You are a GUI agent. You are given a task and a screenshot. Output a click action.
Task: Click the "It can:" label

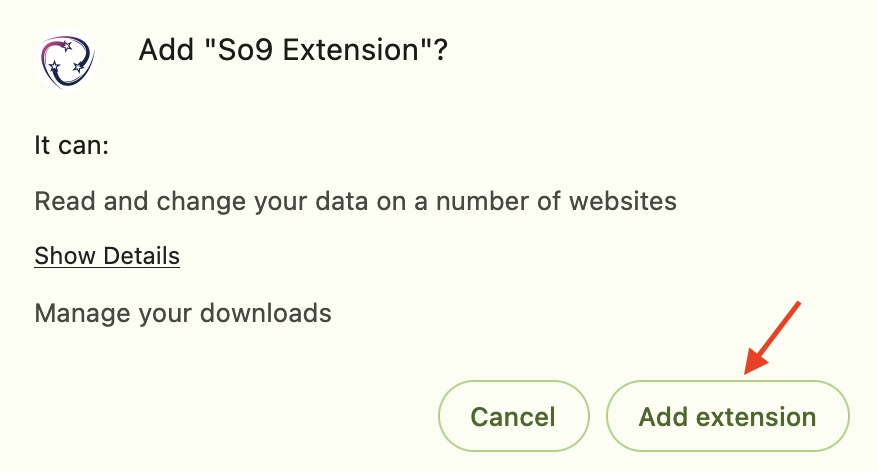point(71,145)
